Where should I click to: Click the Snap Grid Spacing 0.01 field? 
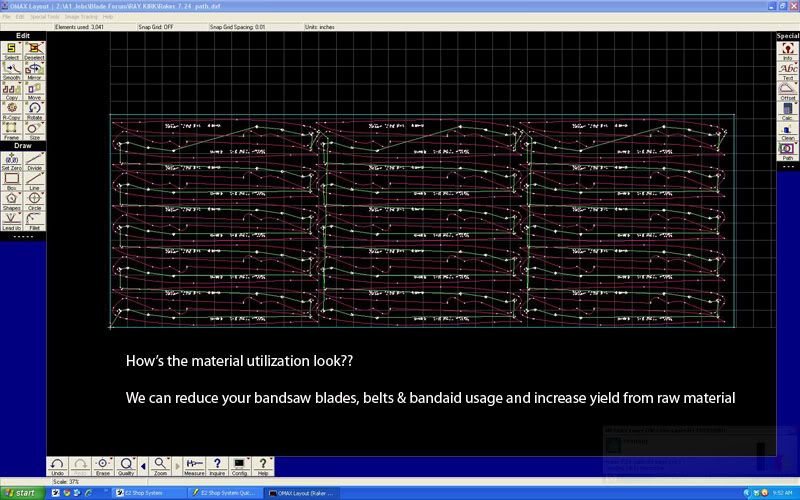(x=237, y=27)
